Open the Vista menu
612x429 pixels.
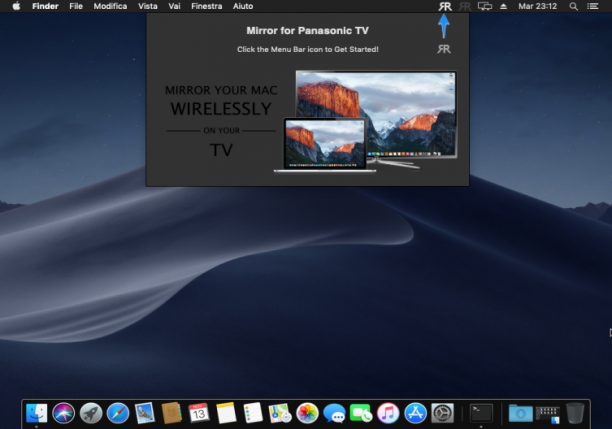point(148,6)
